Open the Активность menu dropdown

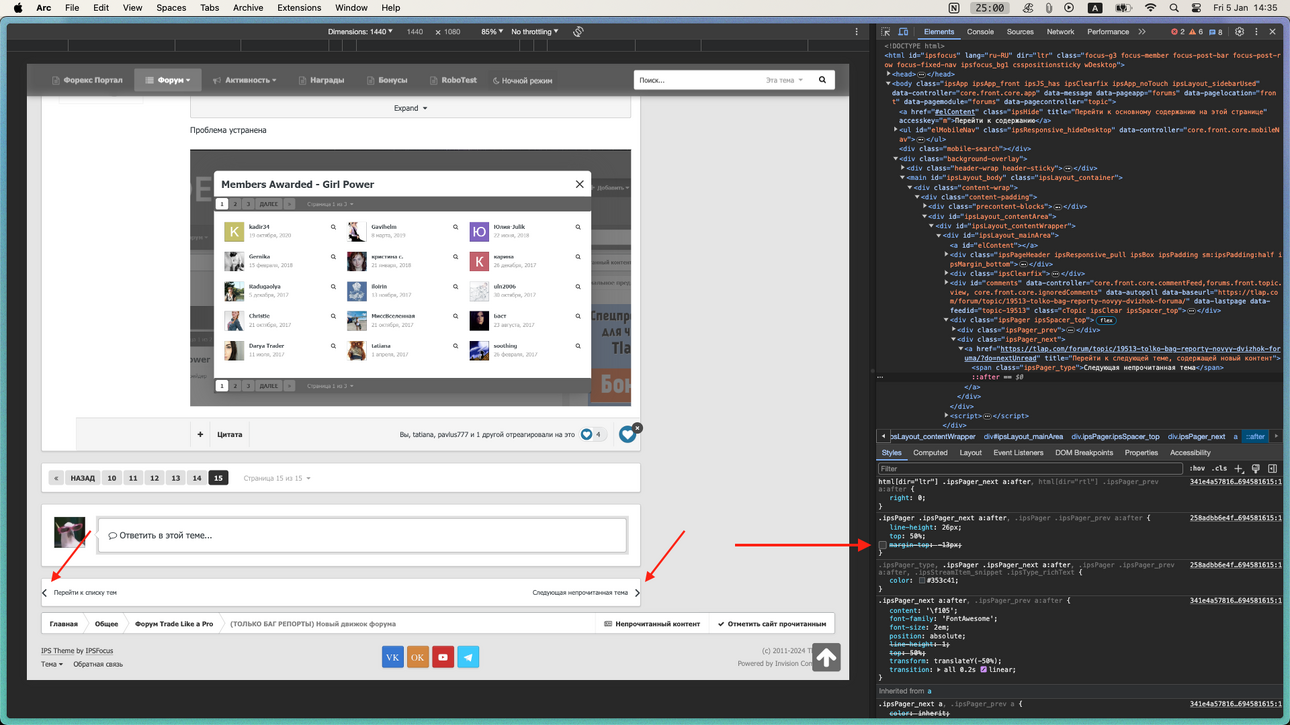(245, 80)
